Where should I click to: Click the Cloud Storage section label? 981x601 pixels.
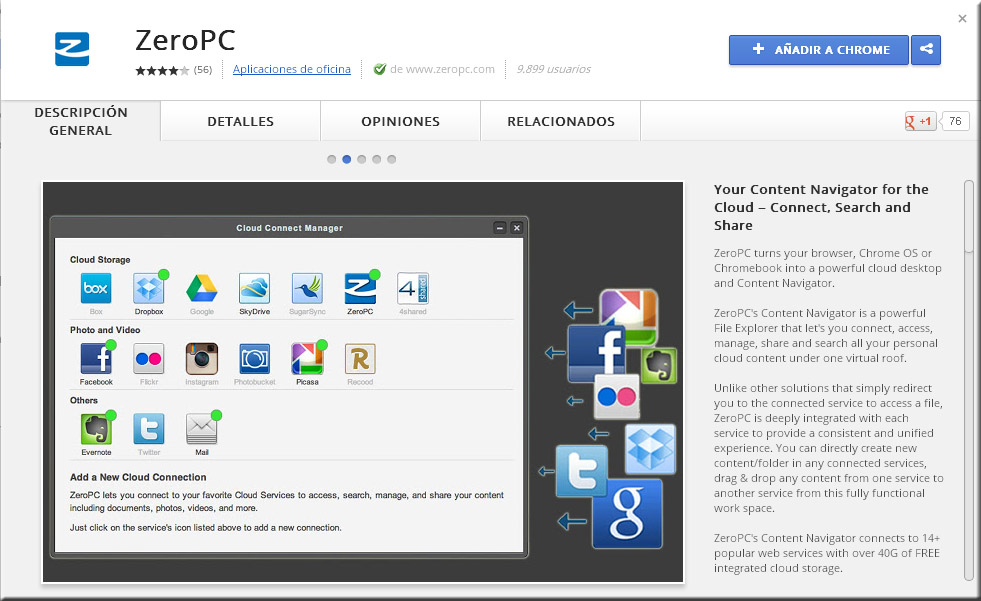(x=100, y=260)
